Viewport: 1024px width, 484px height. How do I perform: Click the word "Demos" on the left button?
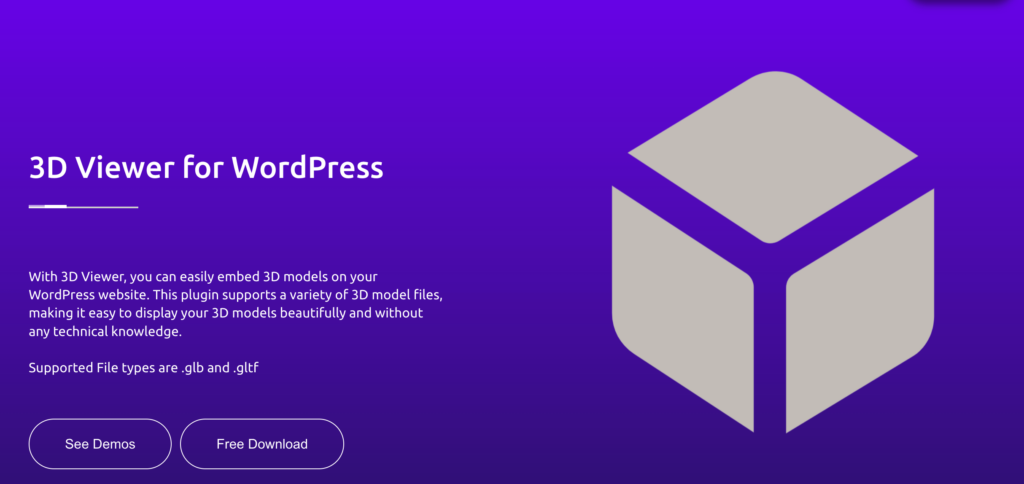click(113, 444)
